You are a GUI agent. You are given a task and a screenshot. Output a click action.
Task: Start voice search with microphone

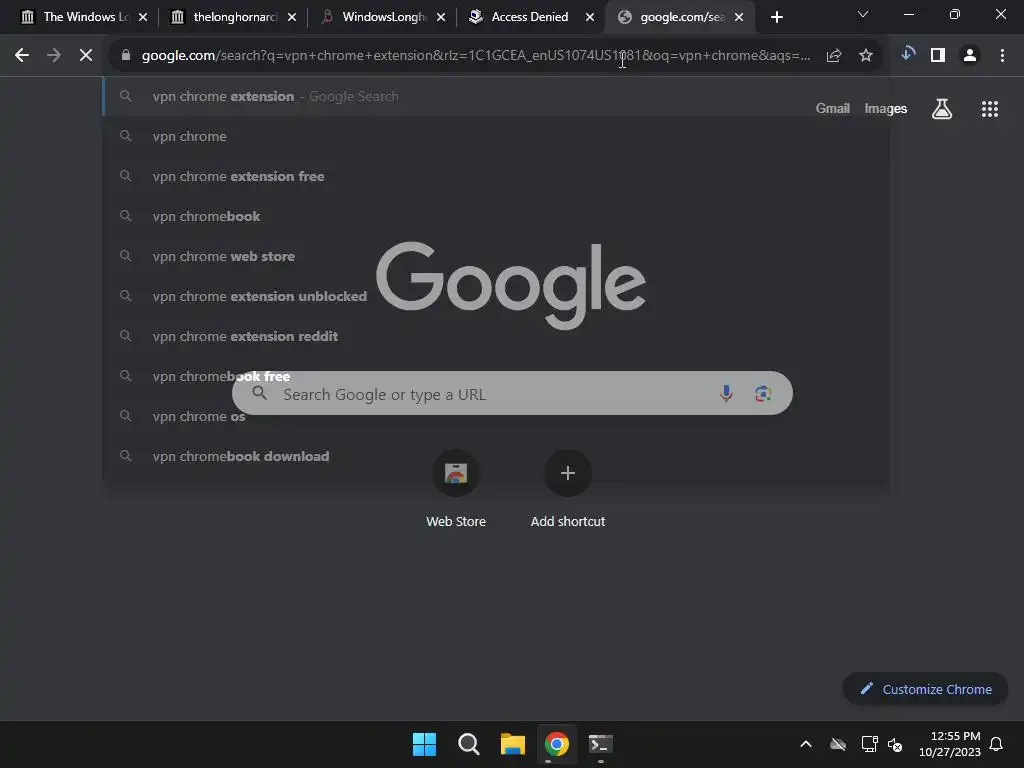tap(726, 393)
